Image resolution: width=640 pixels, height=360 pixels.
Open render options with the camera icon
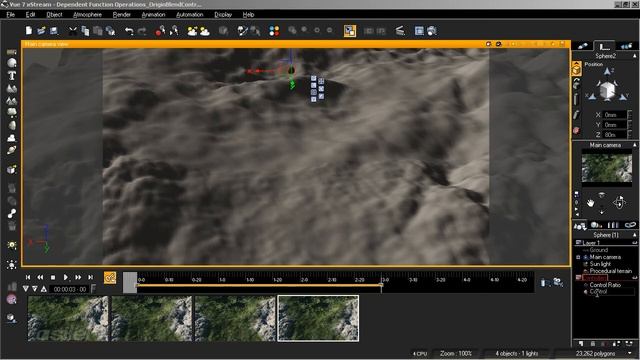tap(432, 31)
